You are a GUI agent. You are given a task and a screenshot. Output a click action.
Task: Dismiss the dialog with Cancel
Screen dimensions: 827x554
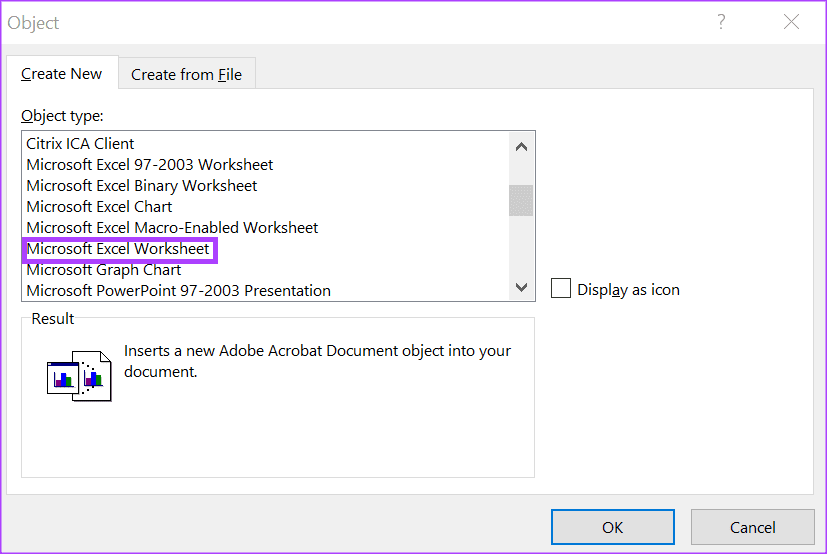point(753,527)
